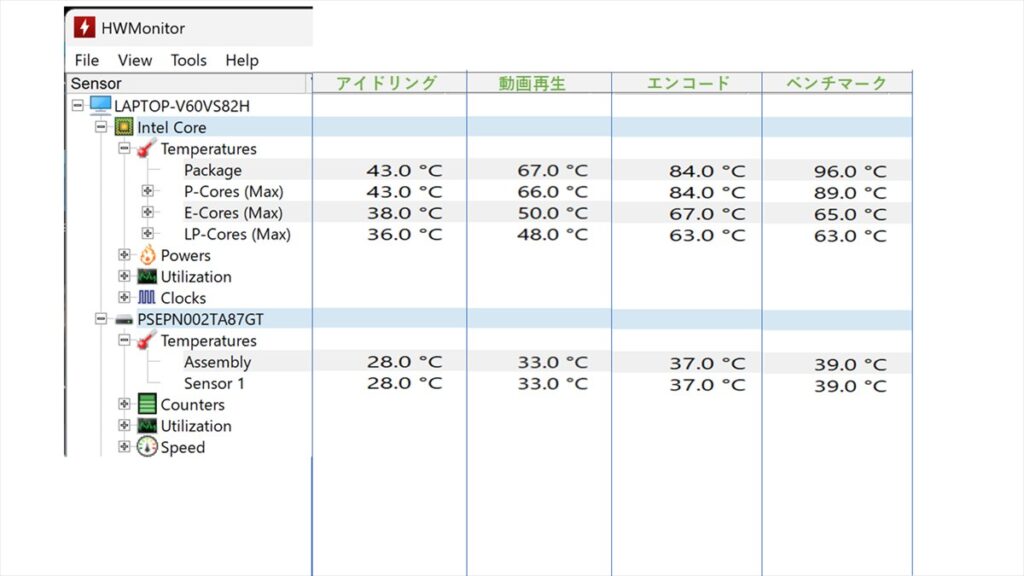Click the Intel Core CPU chip icon
The height and width of the screenshot is (576, 1024).
point(123,127)
